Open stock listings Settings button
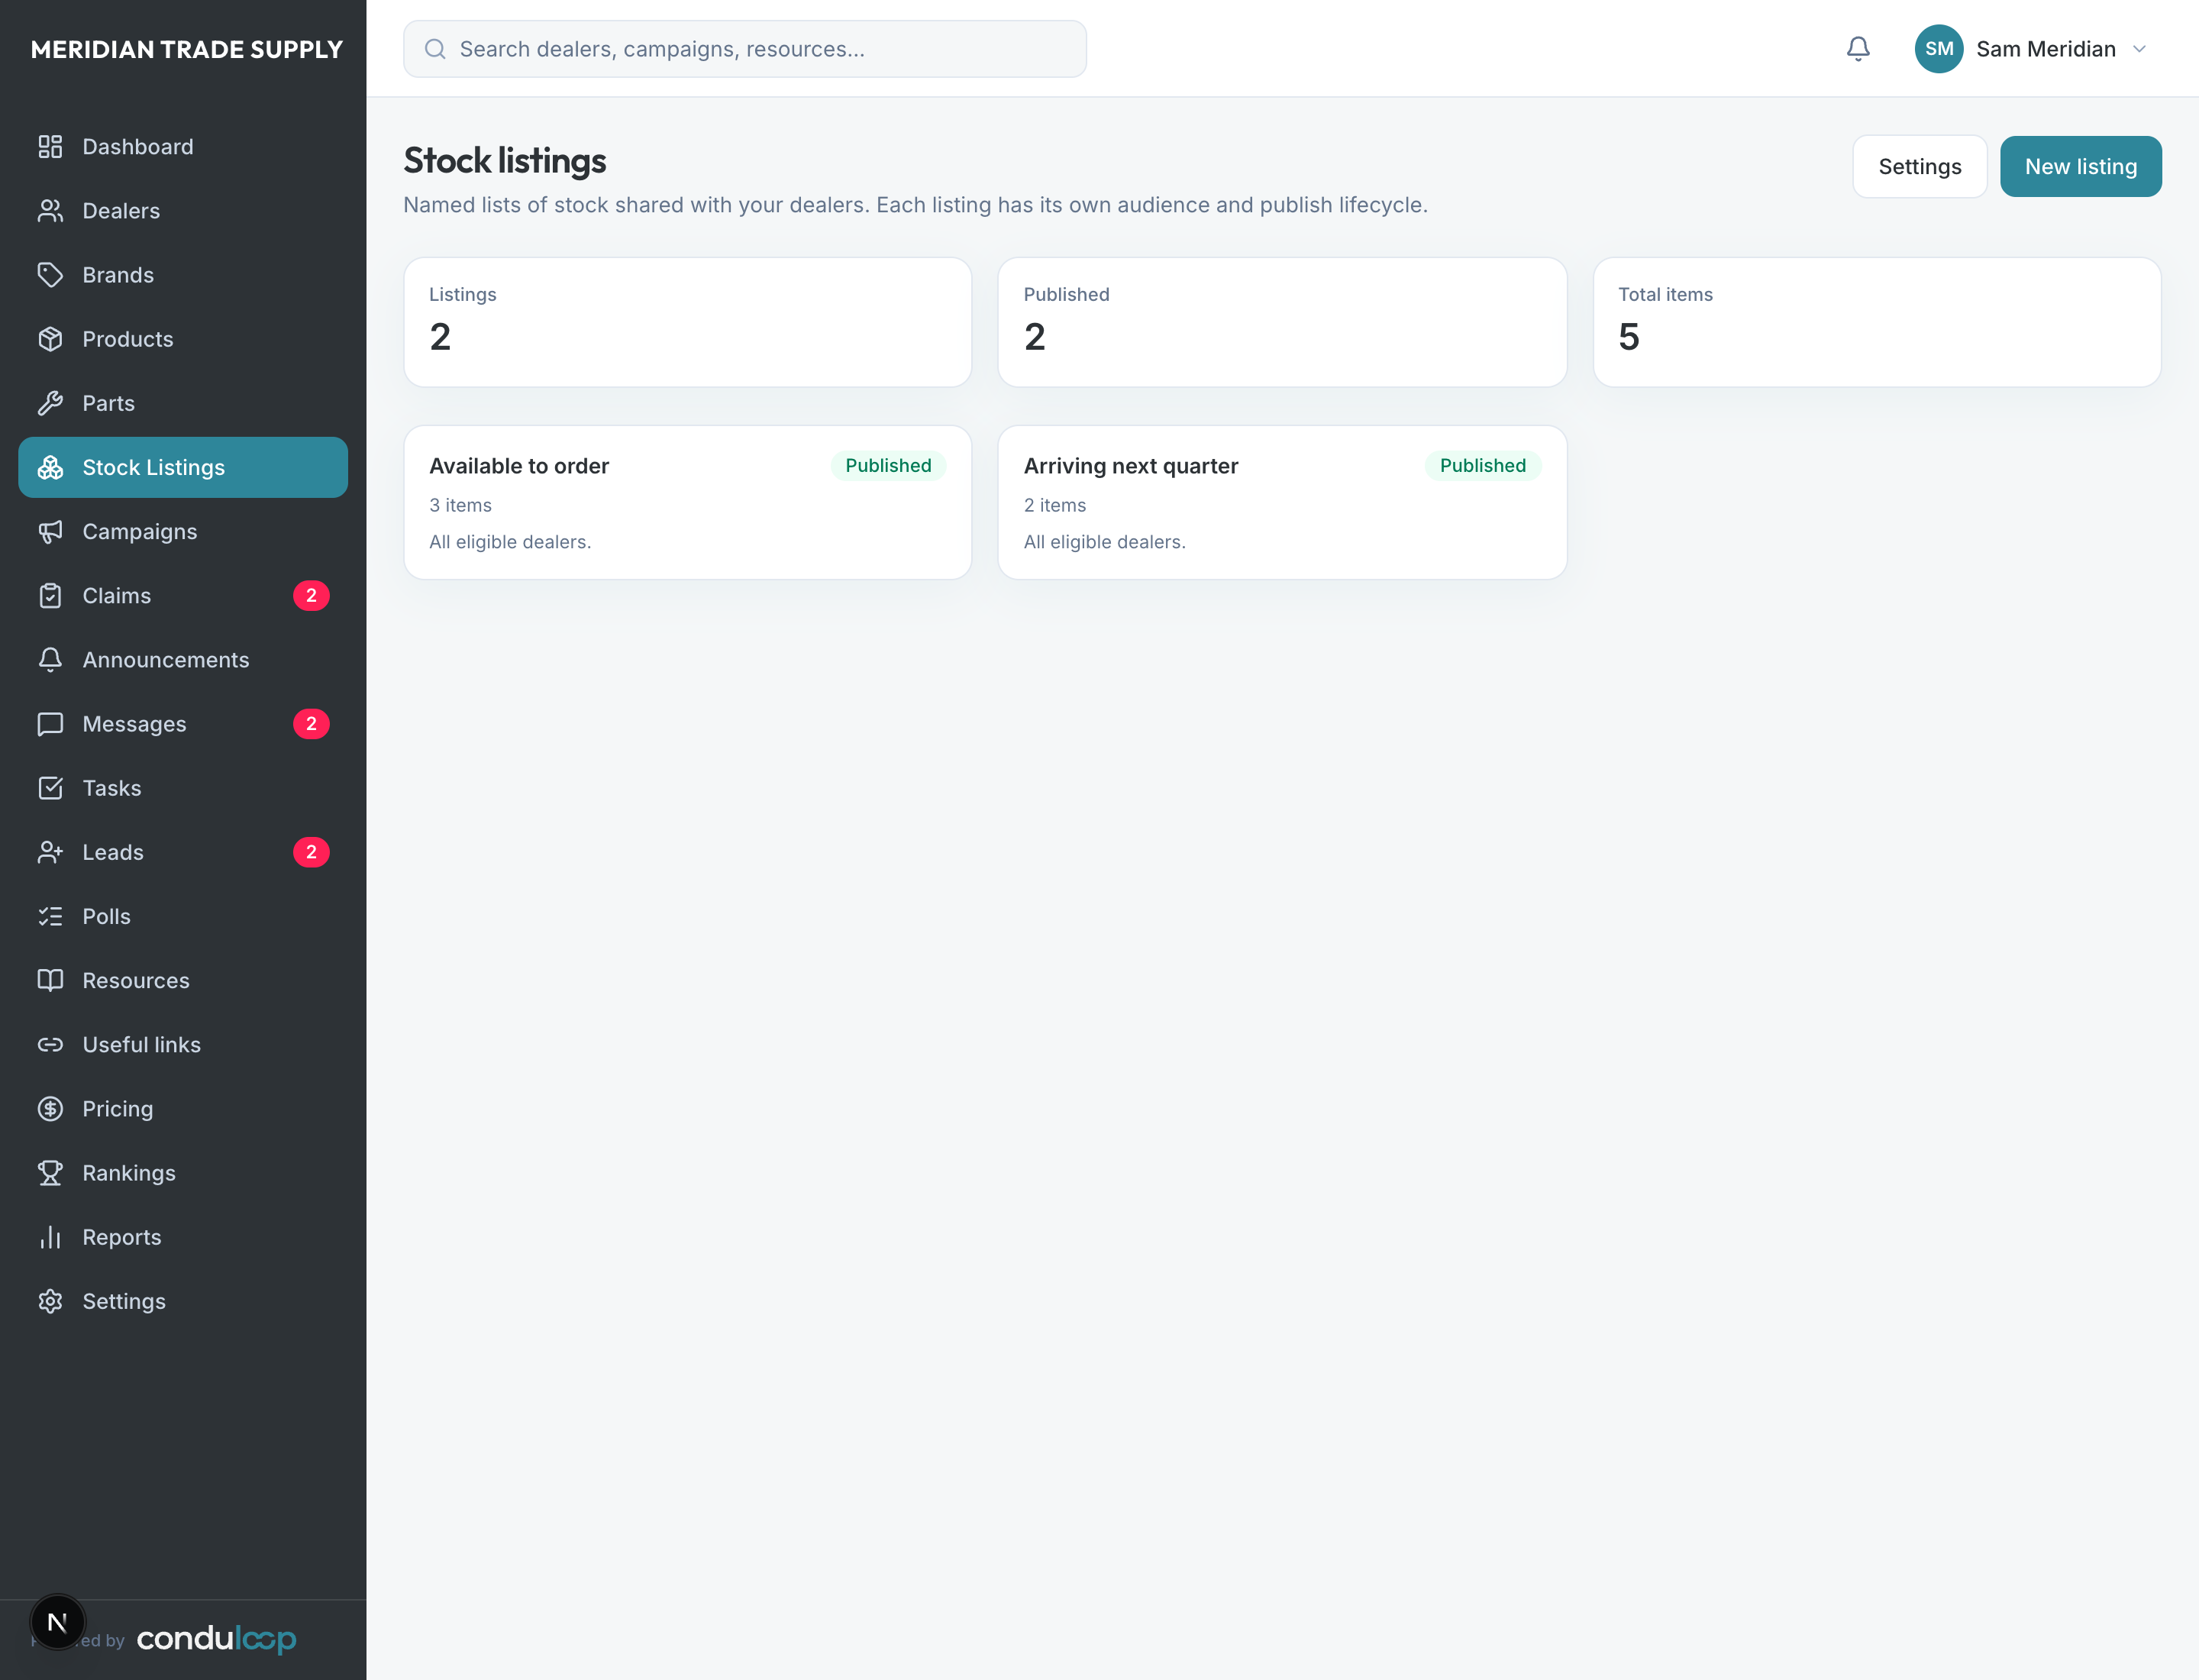This screenshot has width=2199, height=1680. pos(1919,166)
